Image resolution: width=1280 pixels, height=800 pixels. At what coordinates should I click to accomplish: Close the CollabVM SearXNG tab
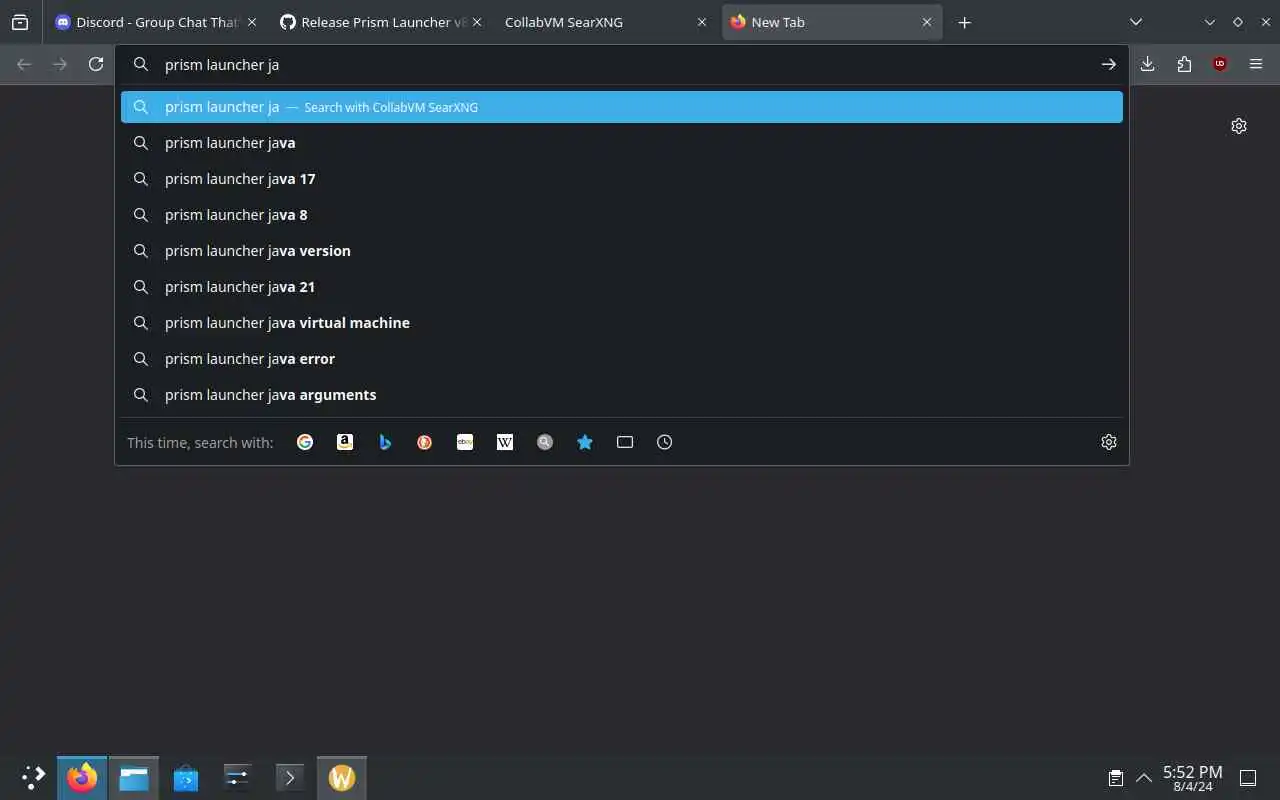pos(702,22)
